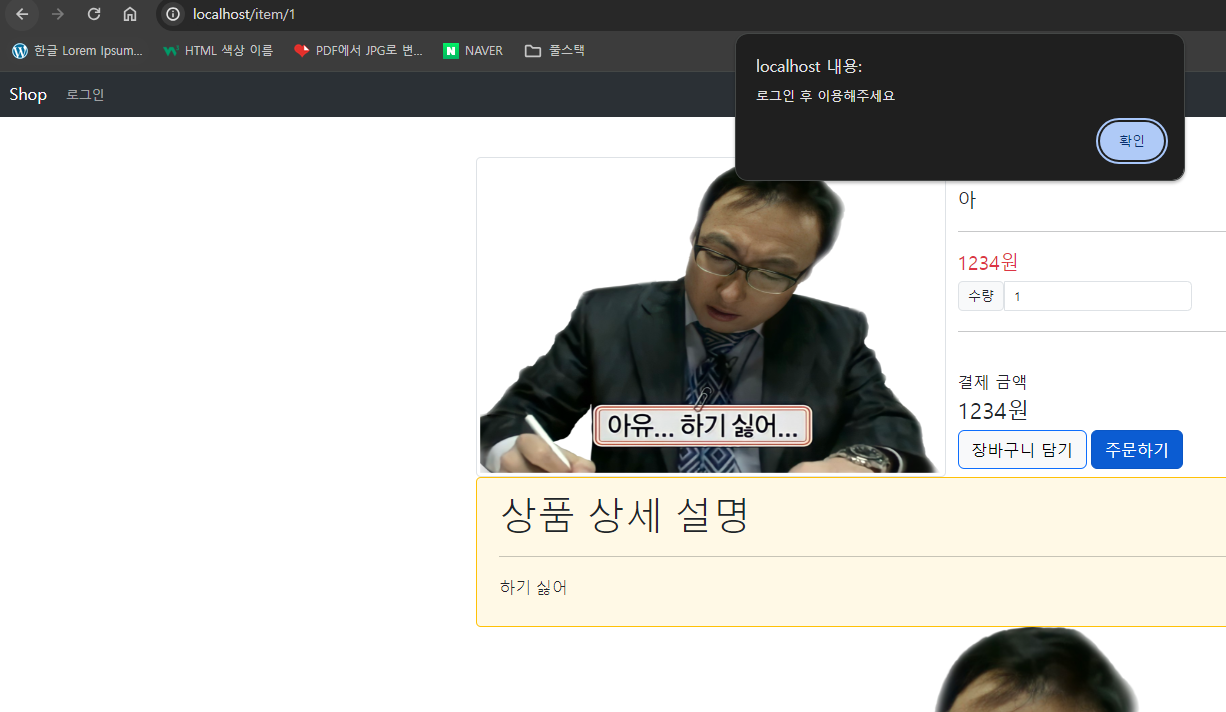
Task: Open the 로그인 navigation link
Action: pyautogui.click(x=85, y=95)
